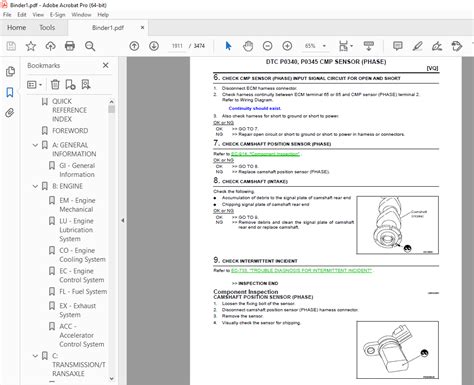Open the EX - Exhaust System bookmark
474x385 pixels.
pyautogui.click(x=78, y=310)
